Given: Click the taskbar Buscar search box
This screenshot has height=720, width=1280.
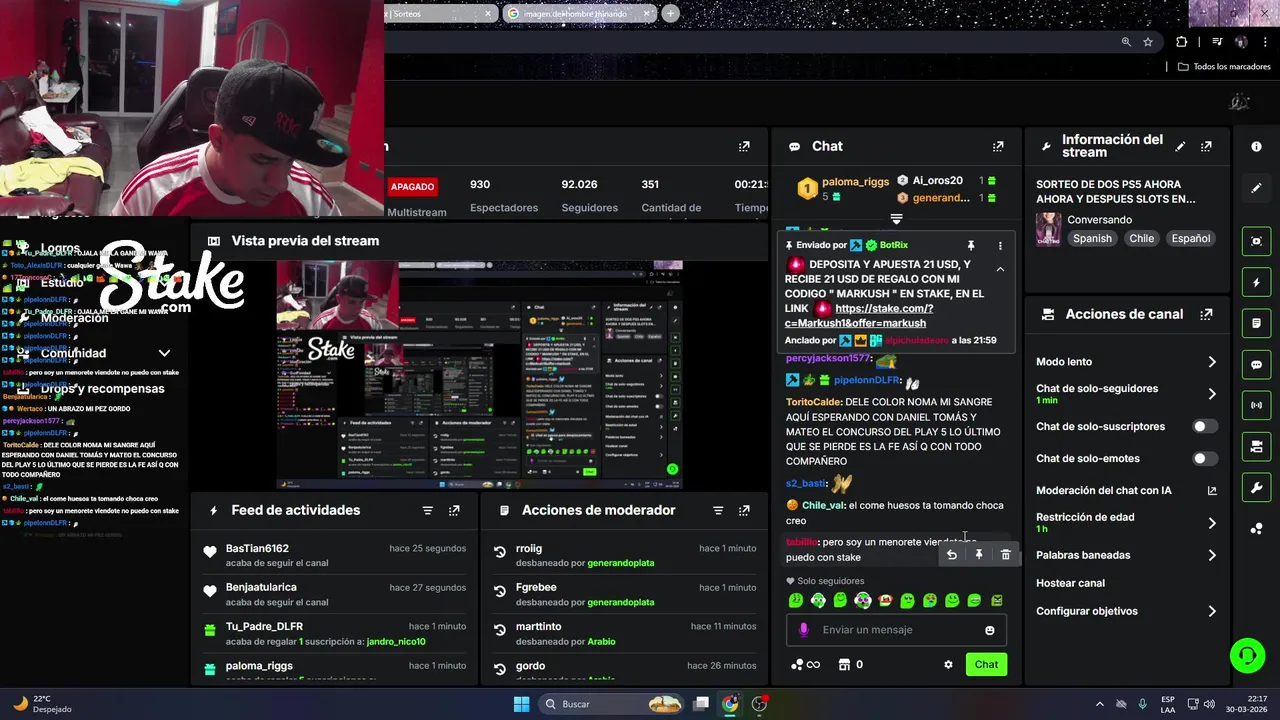Looking at the screenshot, I should pyautogui.click(x=612, y=704).
